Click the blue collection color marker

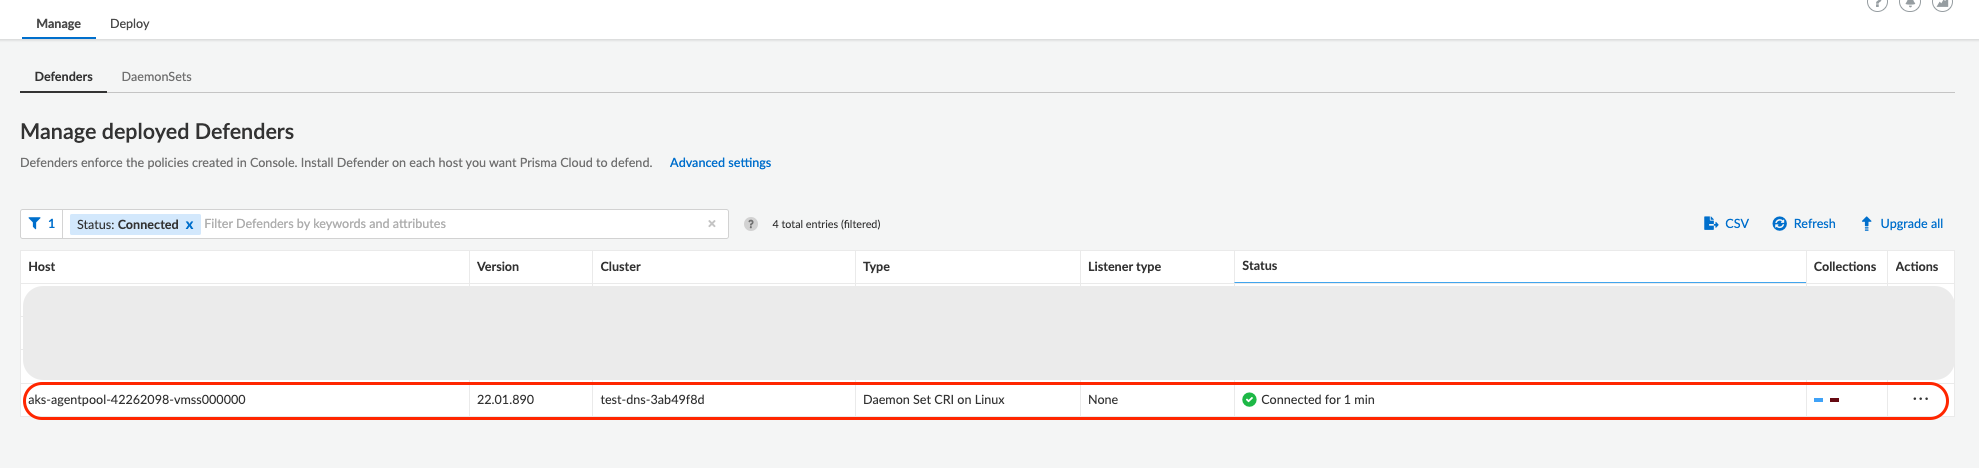pyautogui.click(x=1818, y=400)
